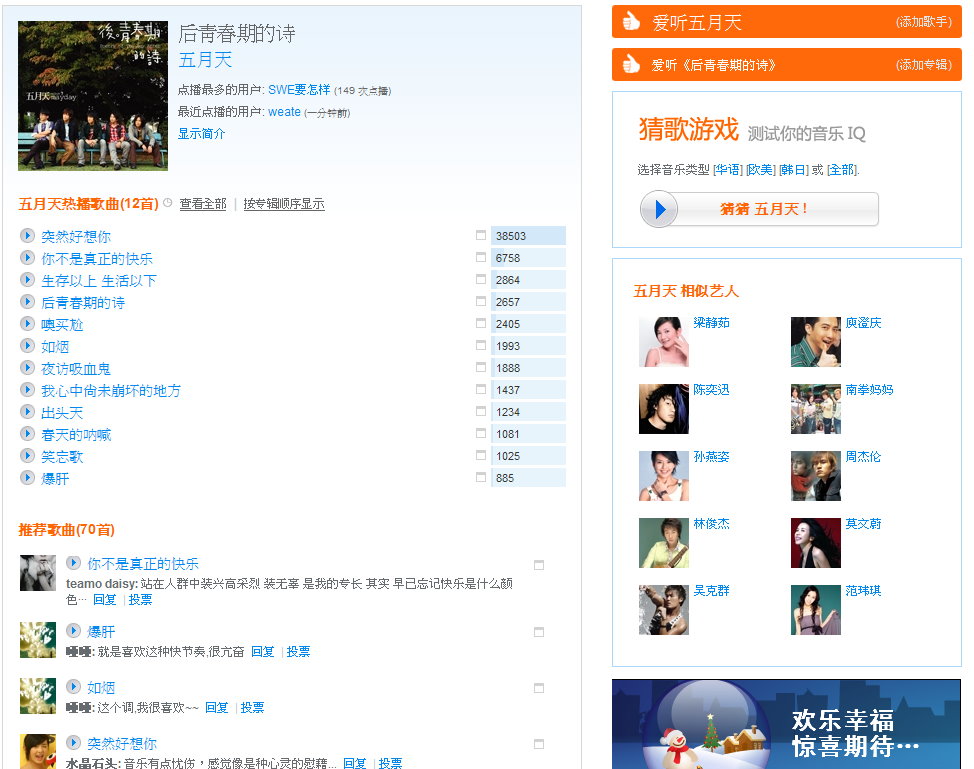
Task: Play 如烟 in hot songs list
Action: [x=27, y=345]
